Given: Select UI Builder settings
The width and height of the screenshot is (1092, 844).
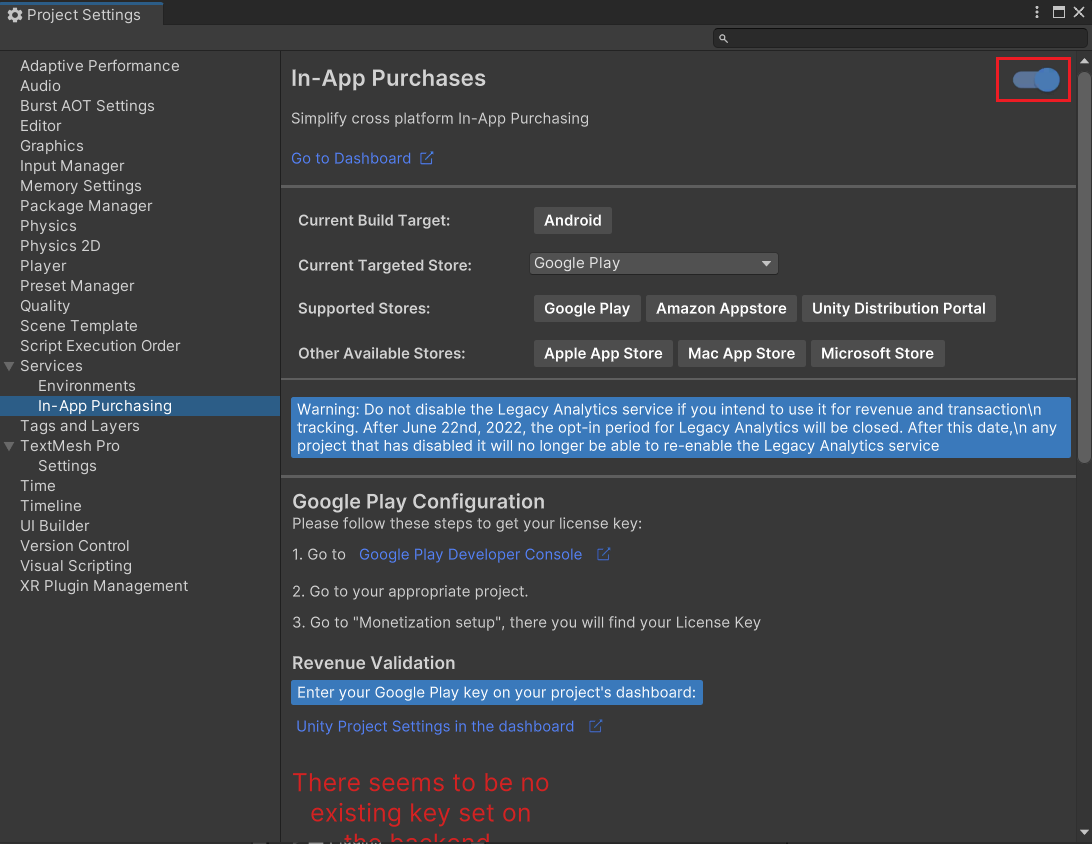Looking at the screenshot, I should [x=54, y=526].
